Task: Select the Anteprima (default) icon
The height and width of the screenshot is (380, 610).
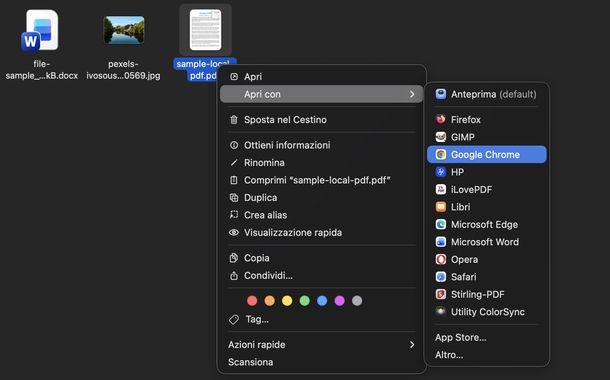Action: point(440,94)
